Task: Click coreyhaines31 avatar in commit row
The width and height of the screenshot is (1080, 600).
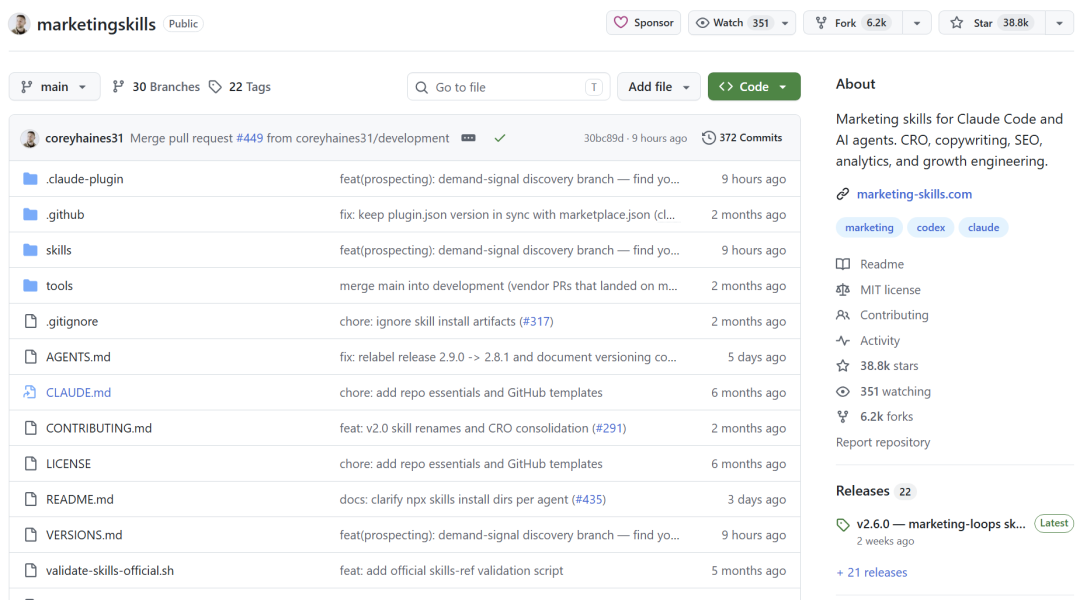Action: coord(30,138)
